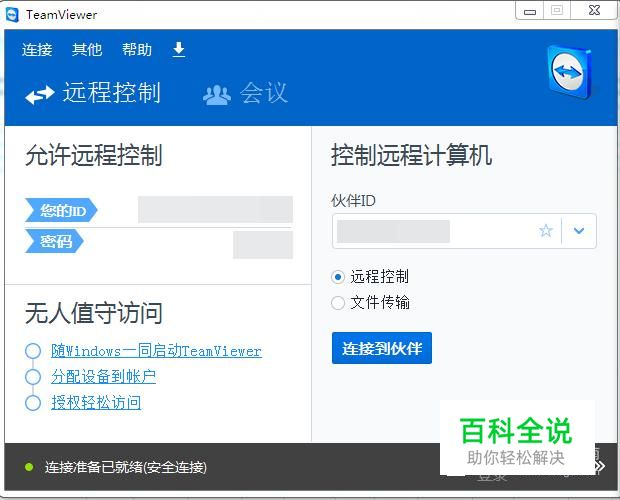Click the TeamViewer title bar app icon
This screenshot has height=500, width=620.
[x=12, y=15]
